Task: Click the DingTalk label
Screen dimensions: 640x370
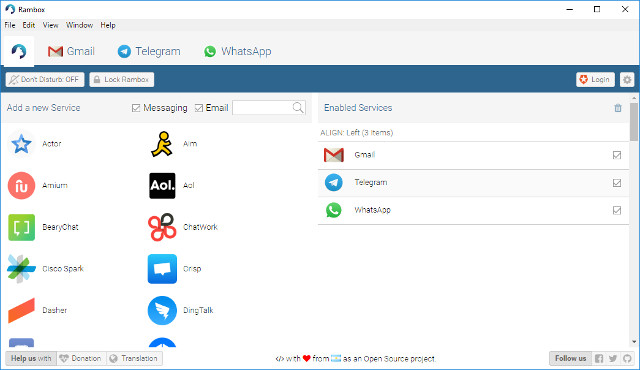Action: (x=198, y=310)
